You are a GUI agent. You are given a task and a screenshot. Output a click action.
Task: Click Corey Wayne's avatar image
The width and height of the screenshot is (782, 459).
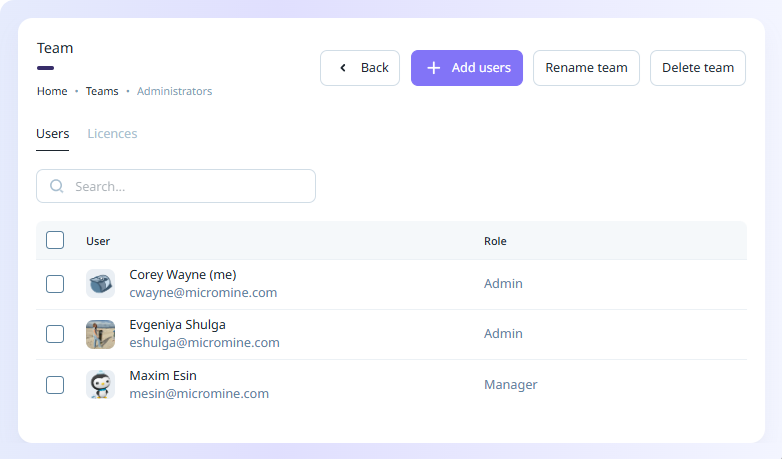coord(100,283)
